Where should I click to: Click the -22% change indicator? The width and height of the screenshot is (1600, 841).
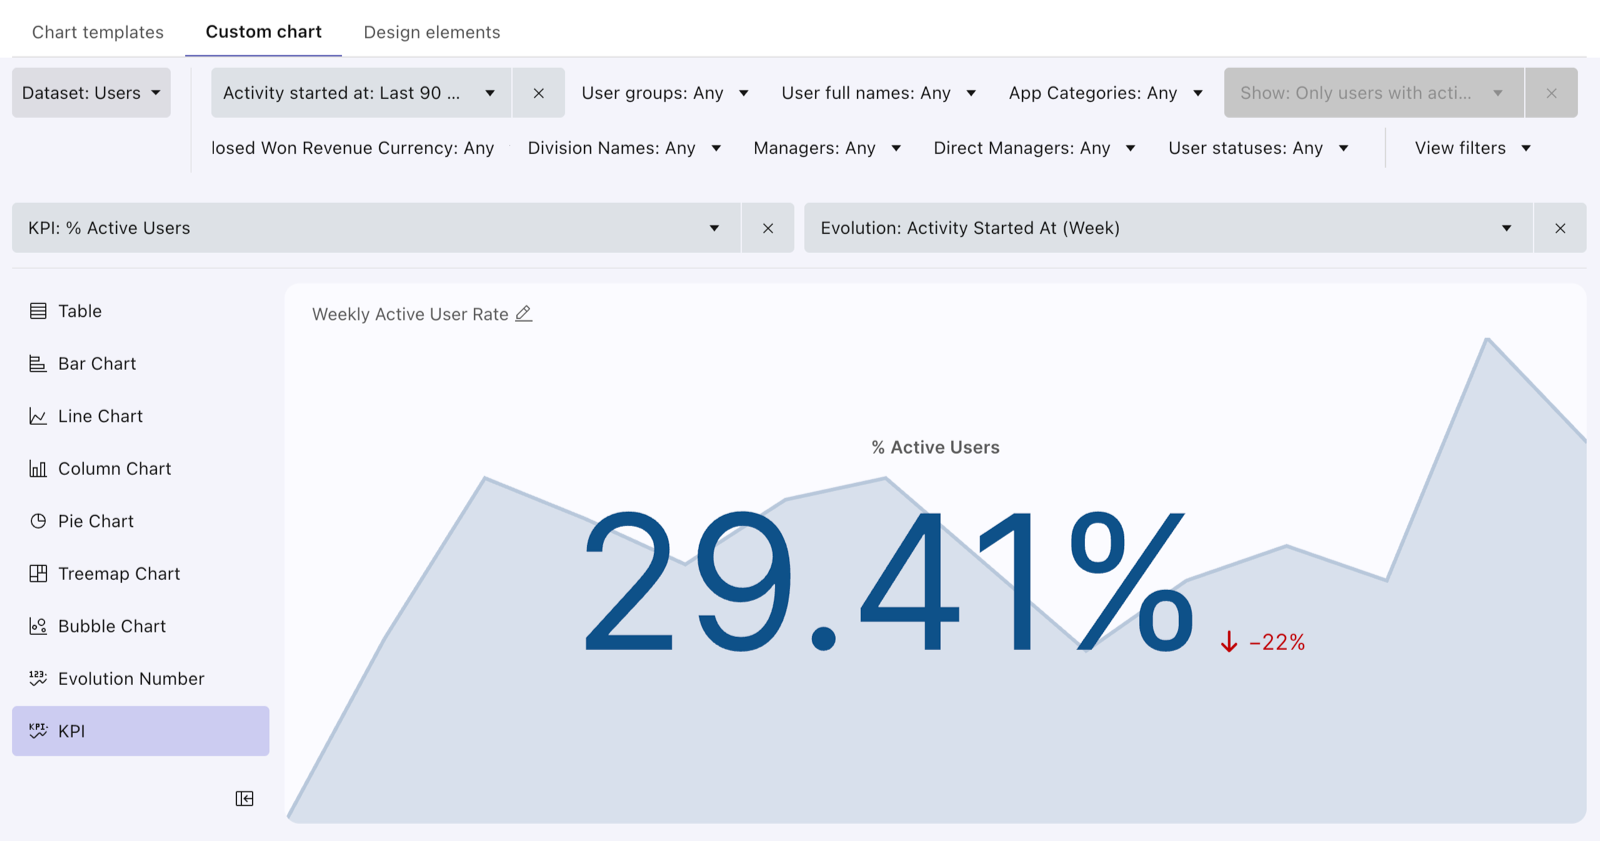coord(1263,642)
